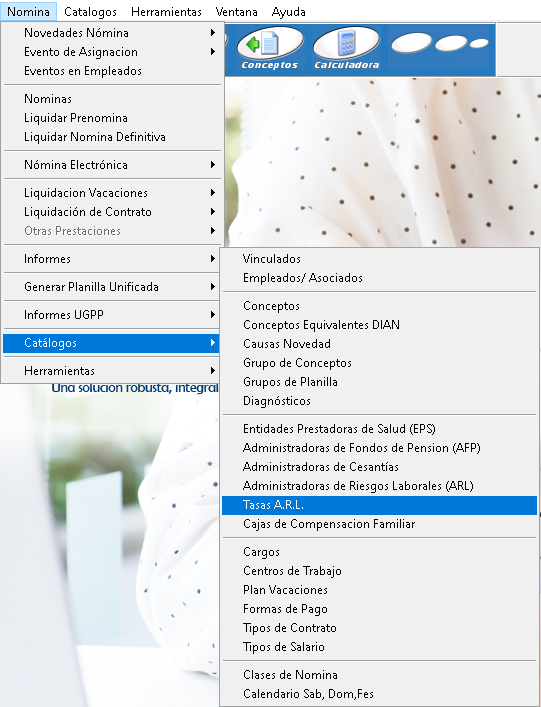The image size is (541, 707).
Task: Select Conceptos Equivalentes DIAN
Action: point(379,325)
